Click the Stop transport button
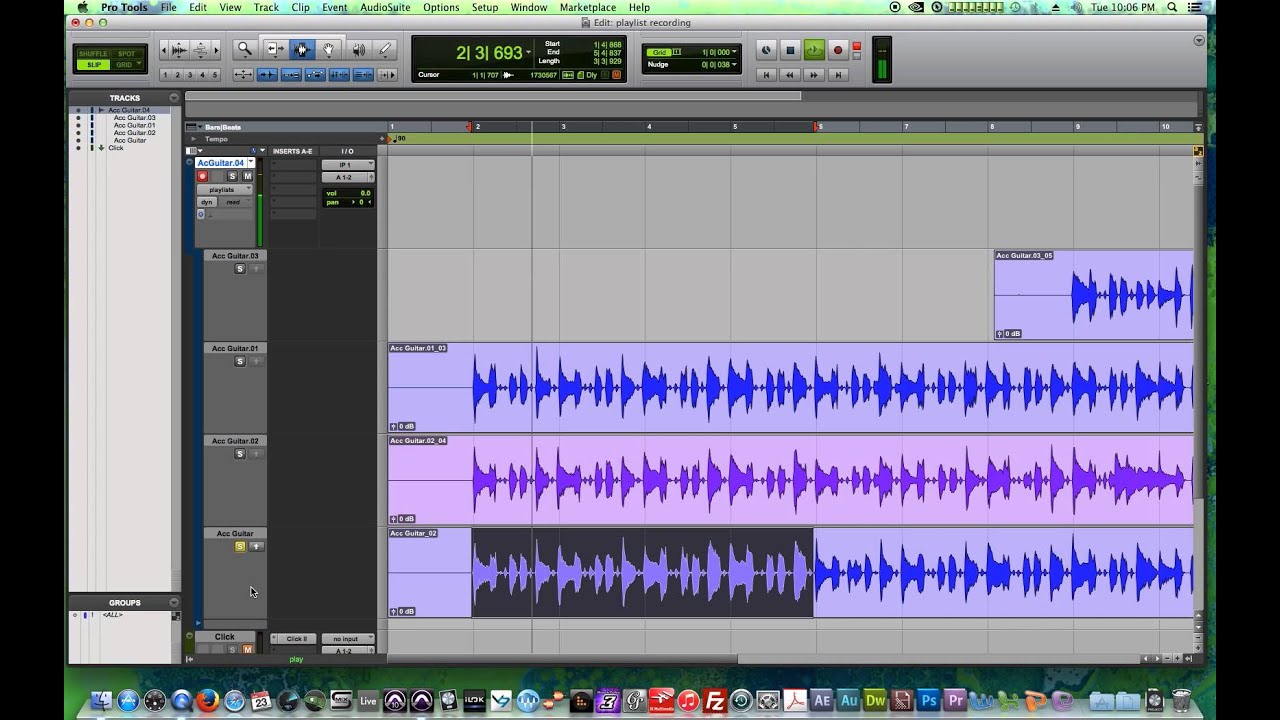Screen dimensions: 1280x720 (790, 50)
